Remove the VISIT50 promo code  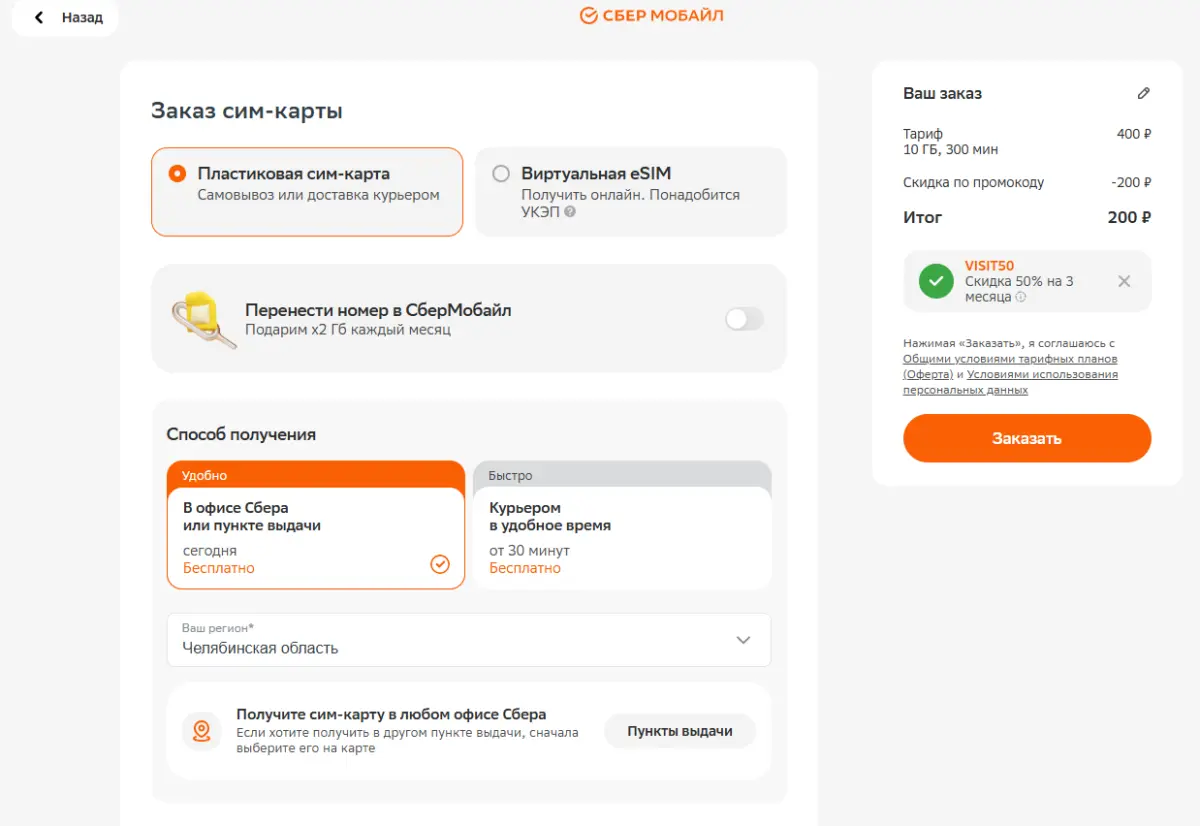(x=1124, y=281)
